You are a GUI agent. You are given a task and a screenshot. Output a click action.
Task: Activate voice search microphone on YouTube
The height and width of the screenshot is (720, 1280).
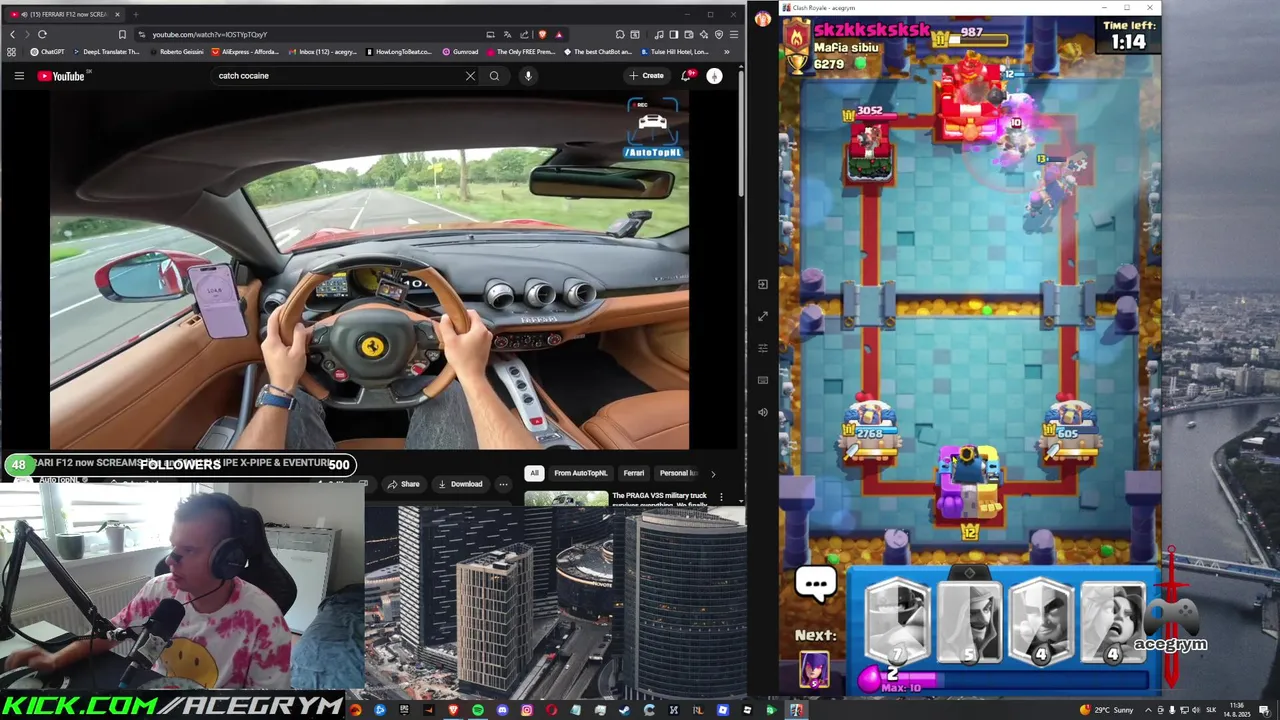[528, 76]
